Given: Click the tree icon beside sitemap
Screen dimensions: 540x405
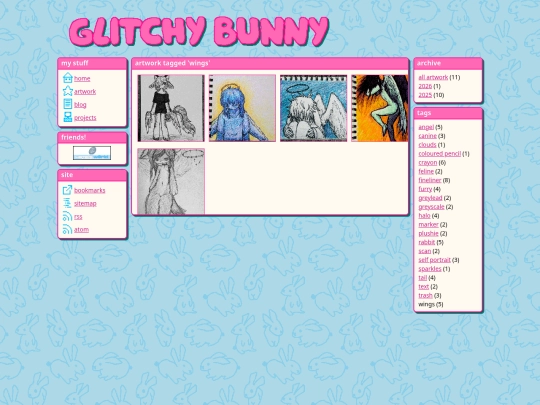Looking at the screenshot, I should tap(68, 203).
